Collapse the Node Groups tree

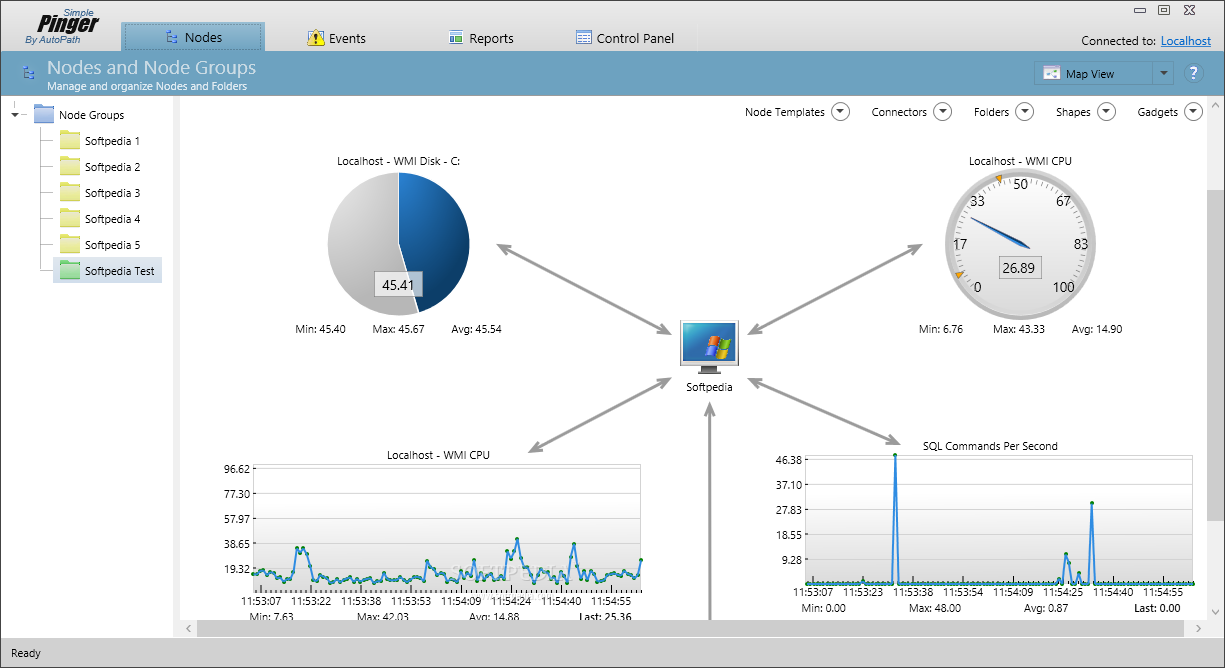[x=15, y=115]
